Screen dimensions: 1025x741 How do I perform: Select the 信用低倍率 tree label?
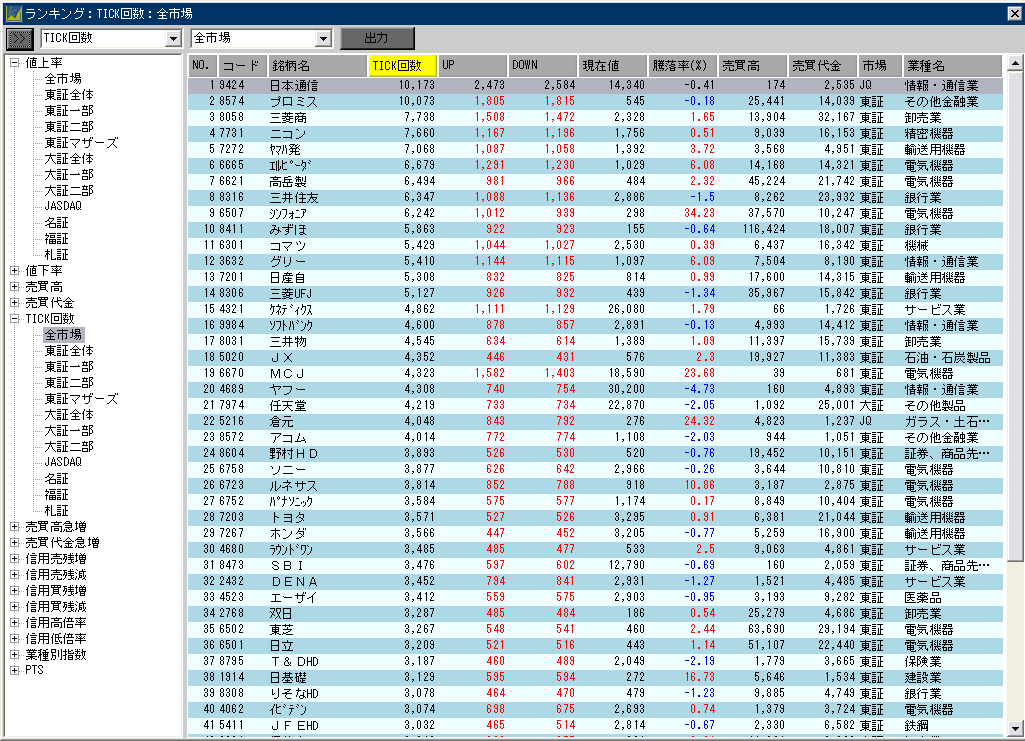pos(56,639)
